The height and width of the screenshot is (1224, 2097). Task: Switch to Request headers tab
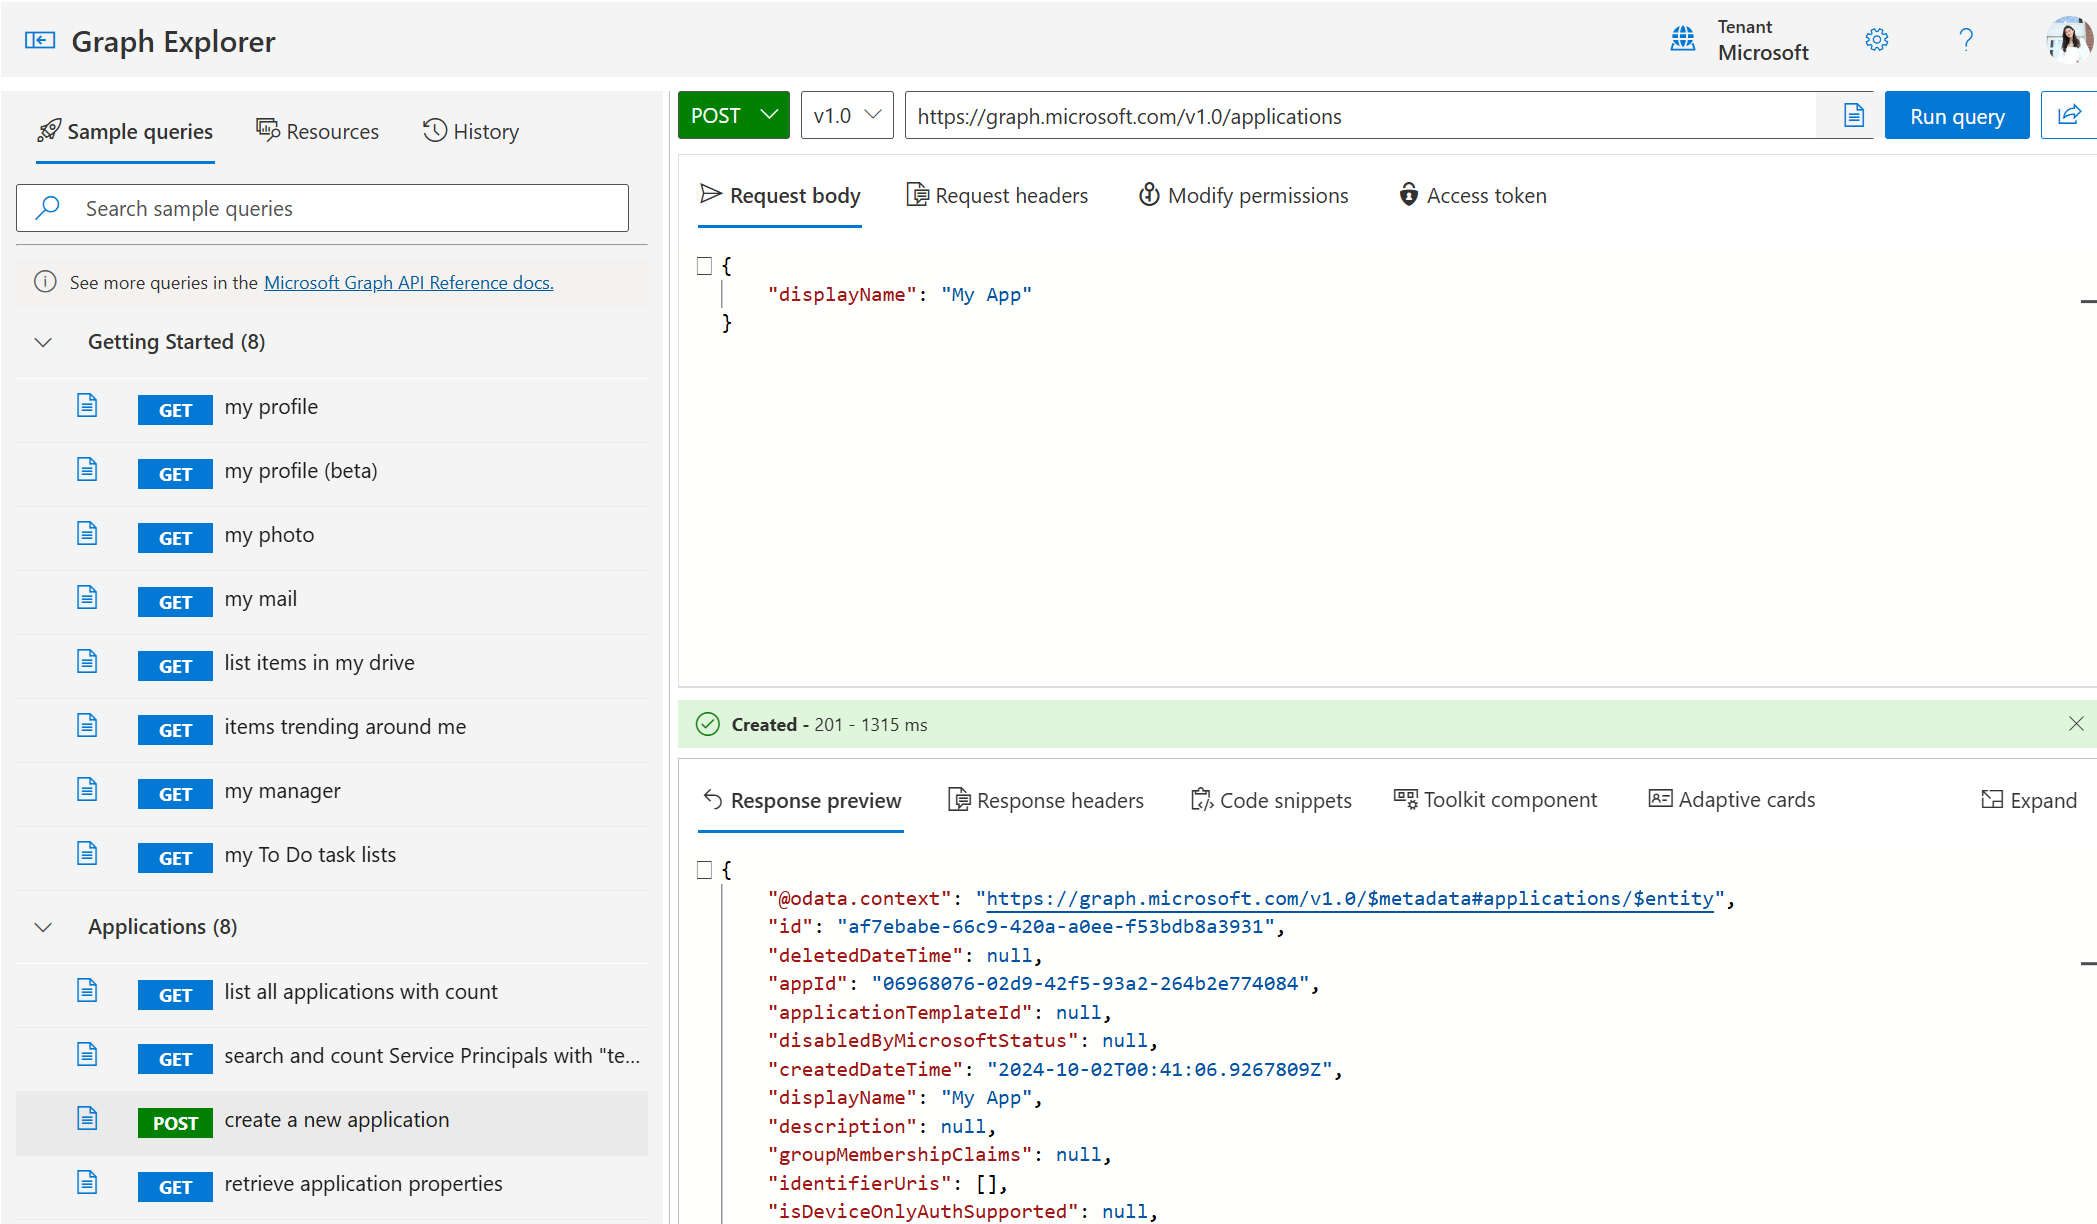998,194
